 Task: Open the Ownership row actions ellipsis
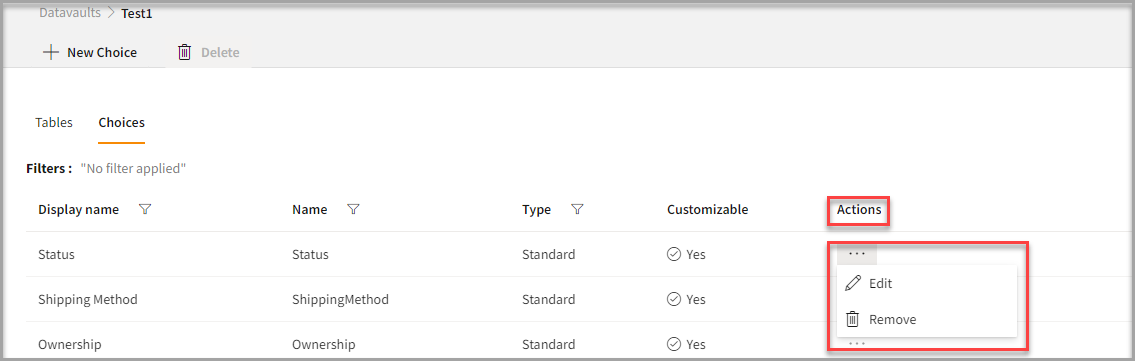(857, 343)
